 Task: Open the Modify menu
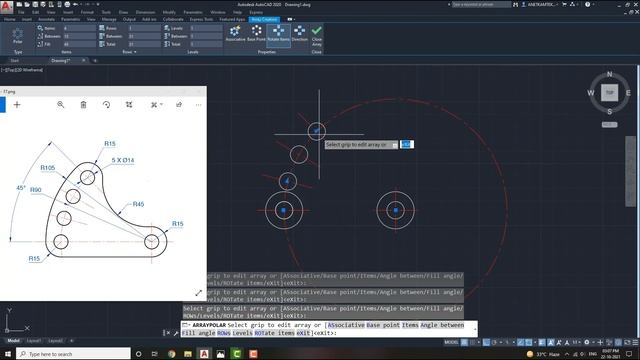coord(169,12)
